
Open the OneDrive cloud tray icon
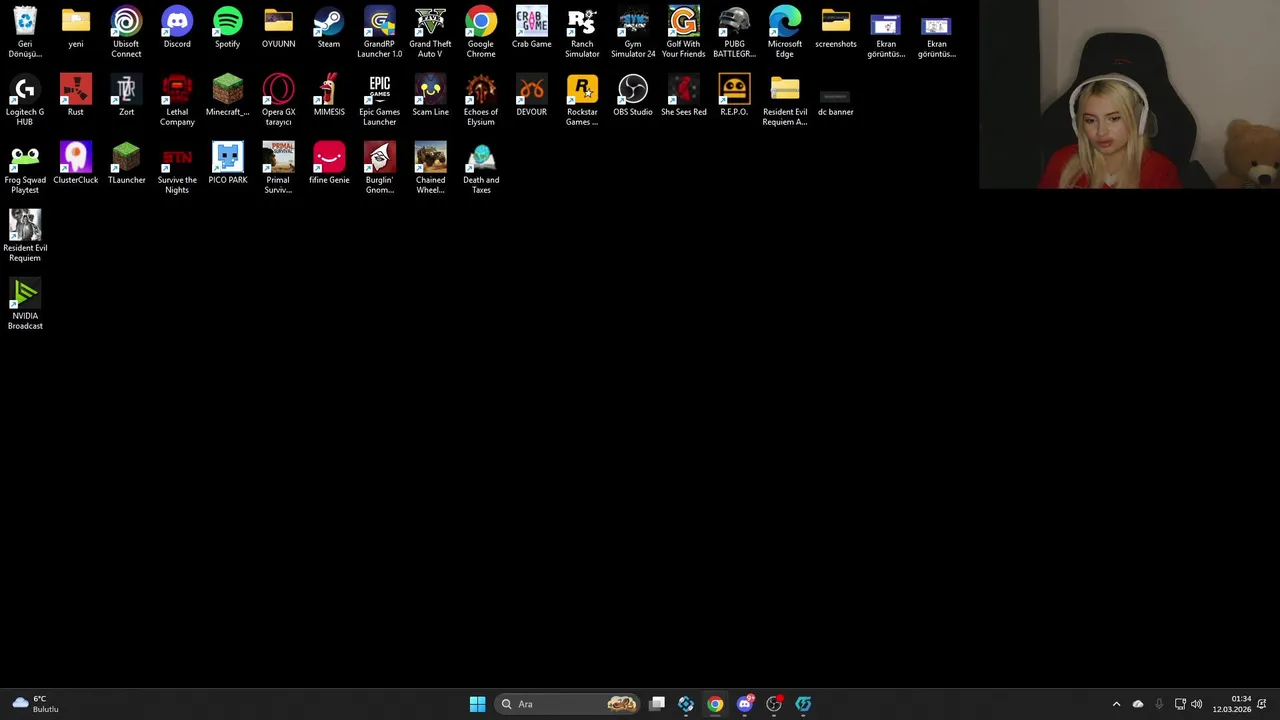[x=1137, y=704]
